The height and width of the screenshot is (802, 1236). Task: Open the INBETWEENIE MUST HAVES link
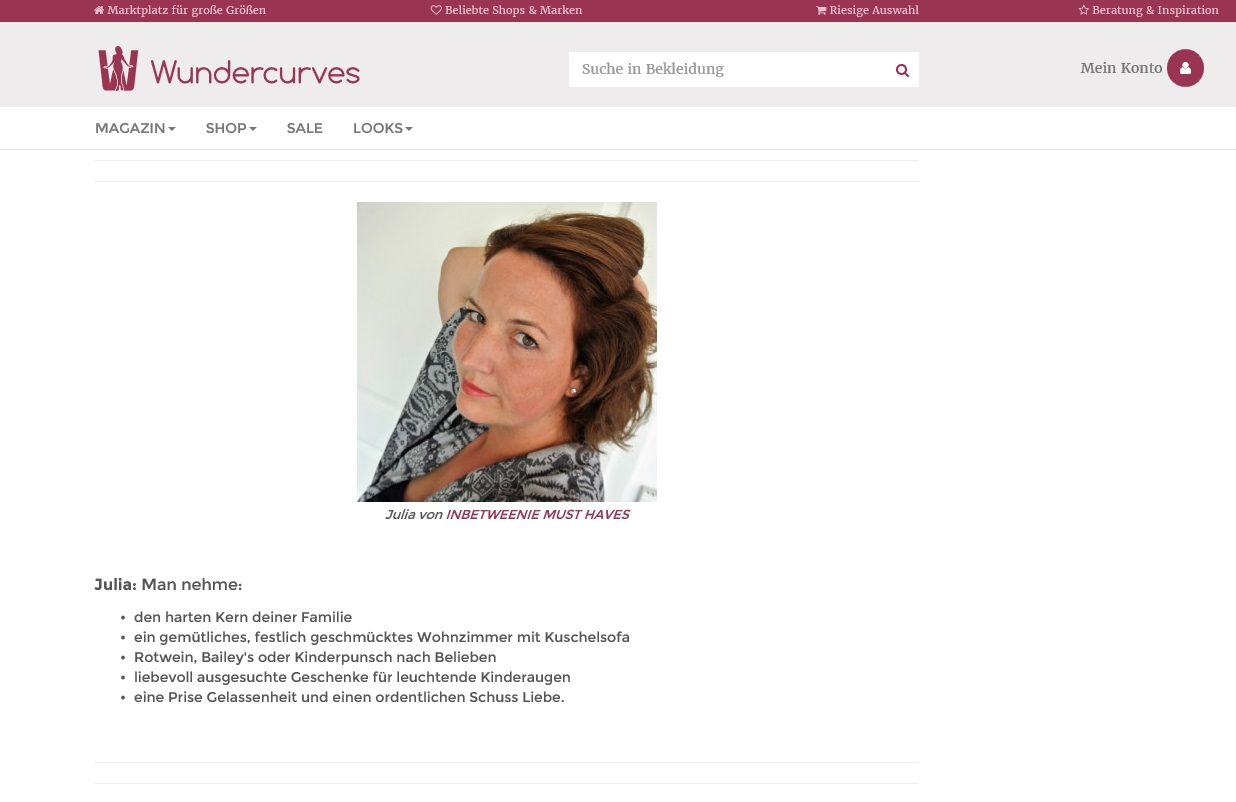(x=538, y=515)
